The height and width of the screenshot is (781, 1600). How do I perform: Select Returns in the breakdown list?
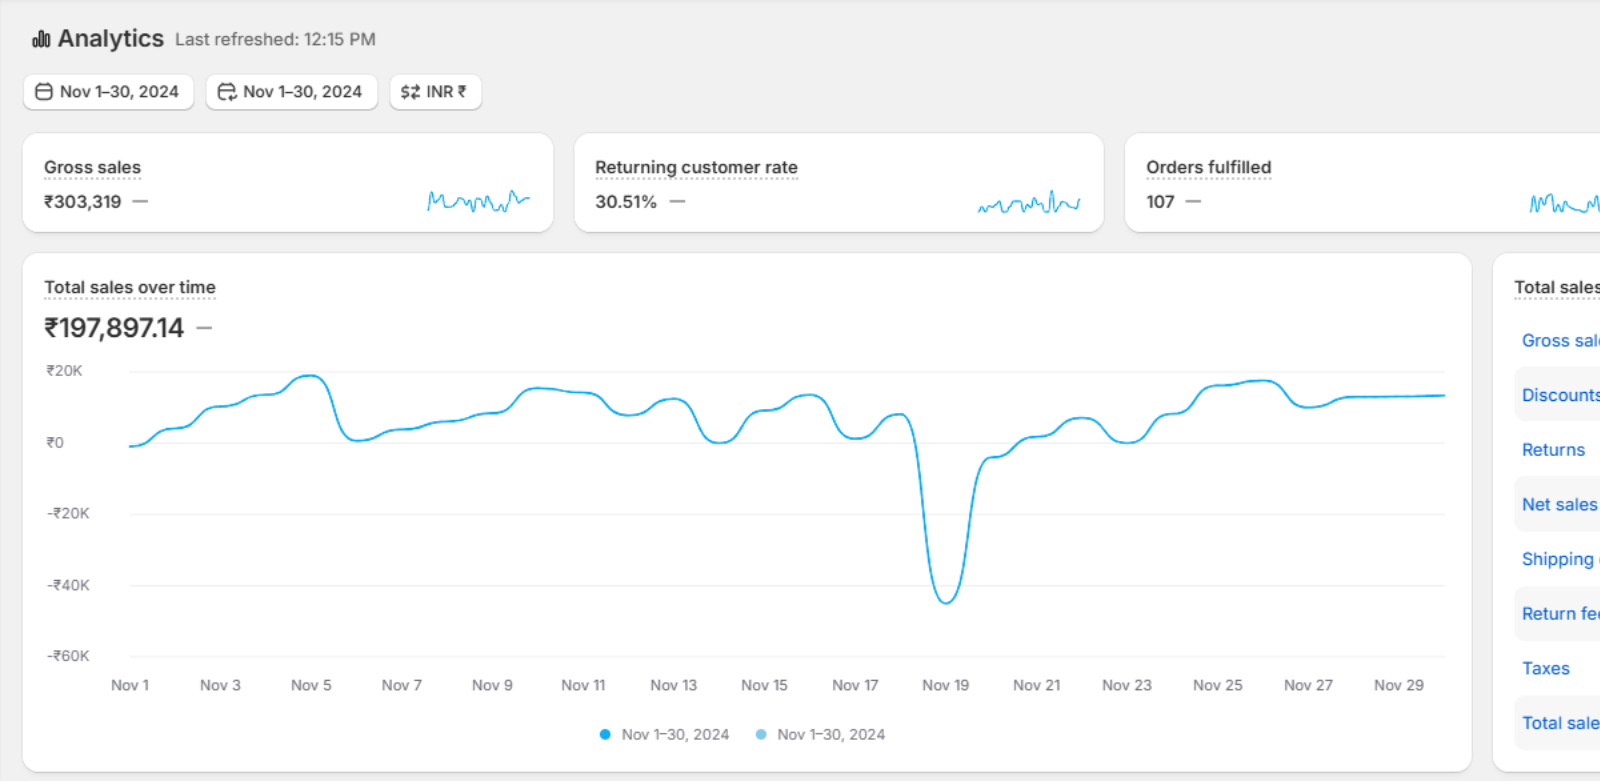(1553, 450)
